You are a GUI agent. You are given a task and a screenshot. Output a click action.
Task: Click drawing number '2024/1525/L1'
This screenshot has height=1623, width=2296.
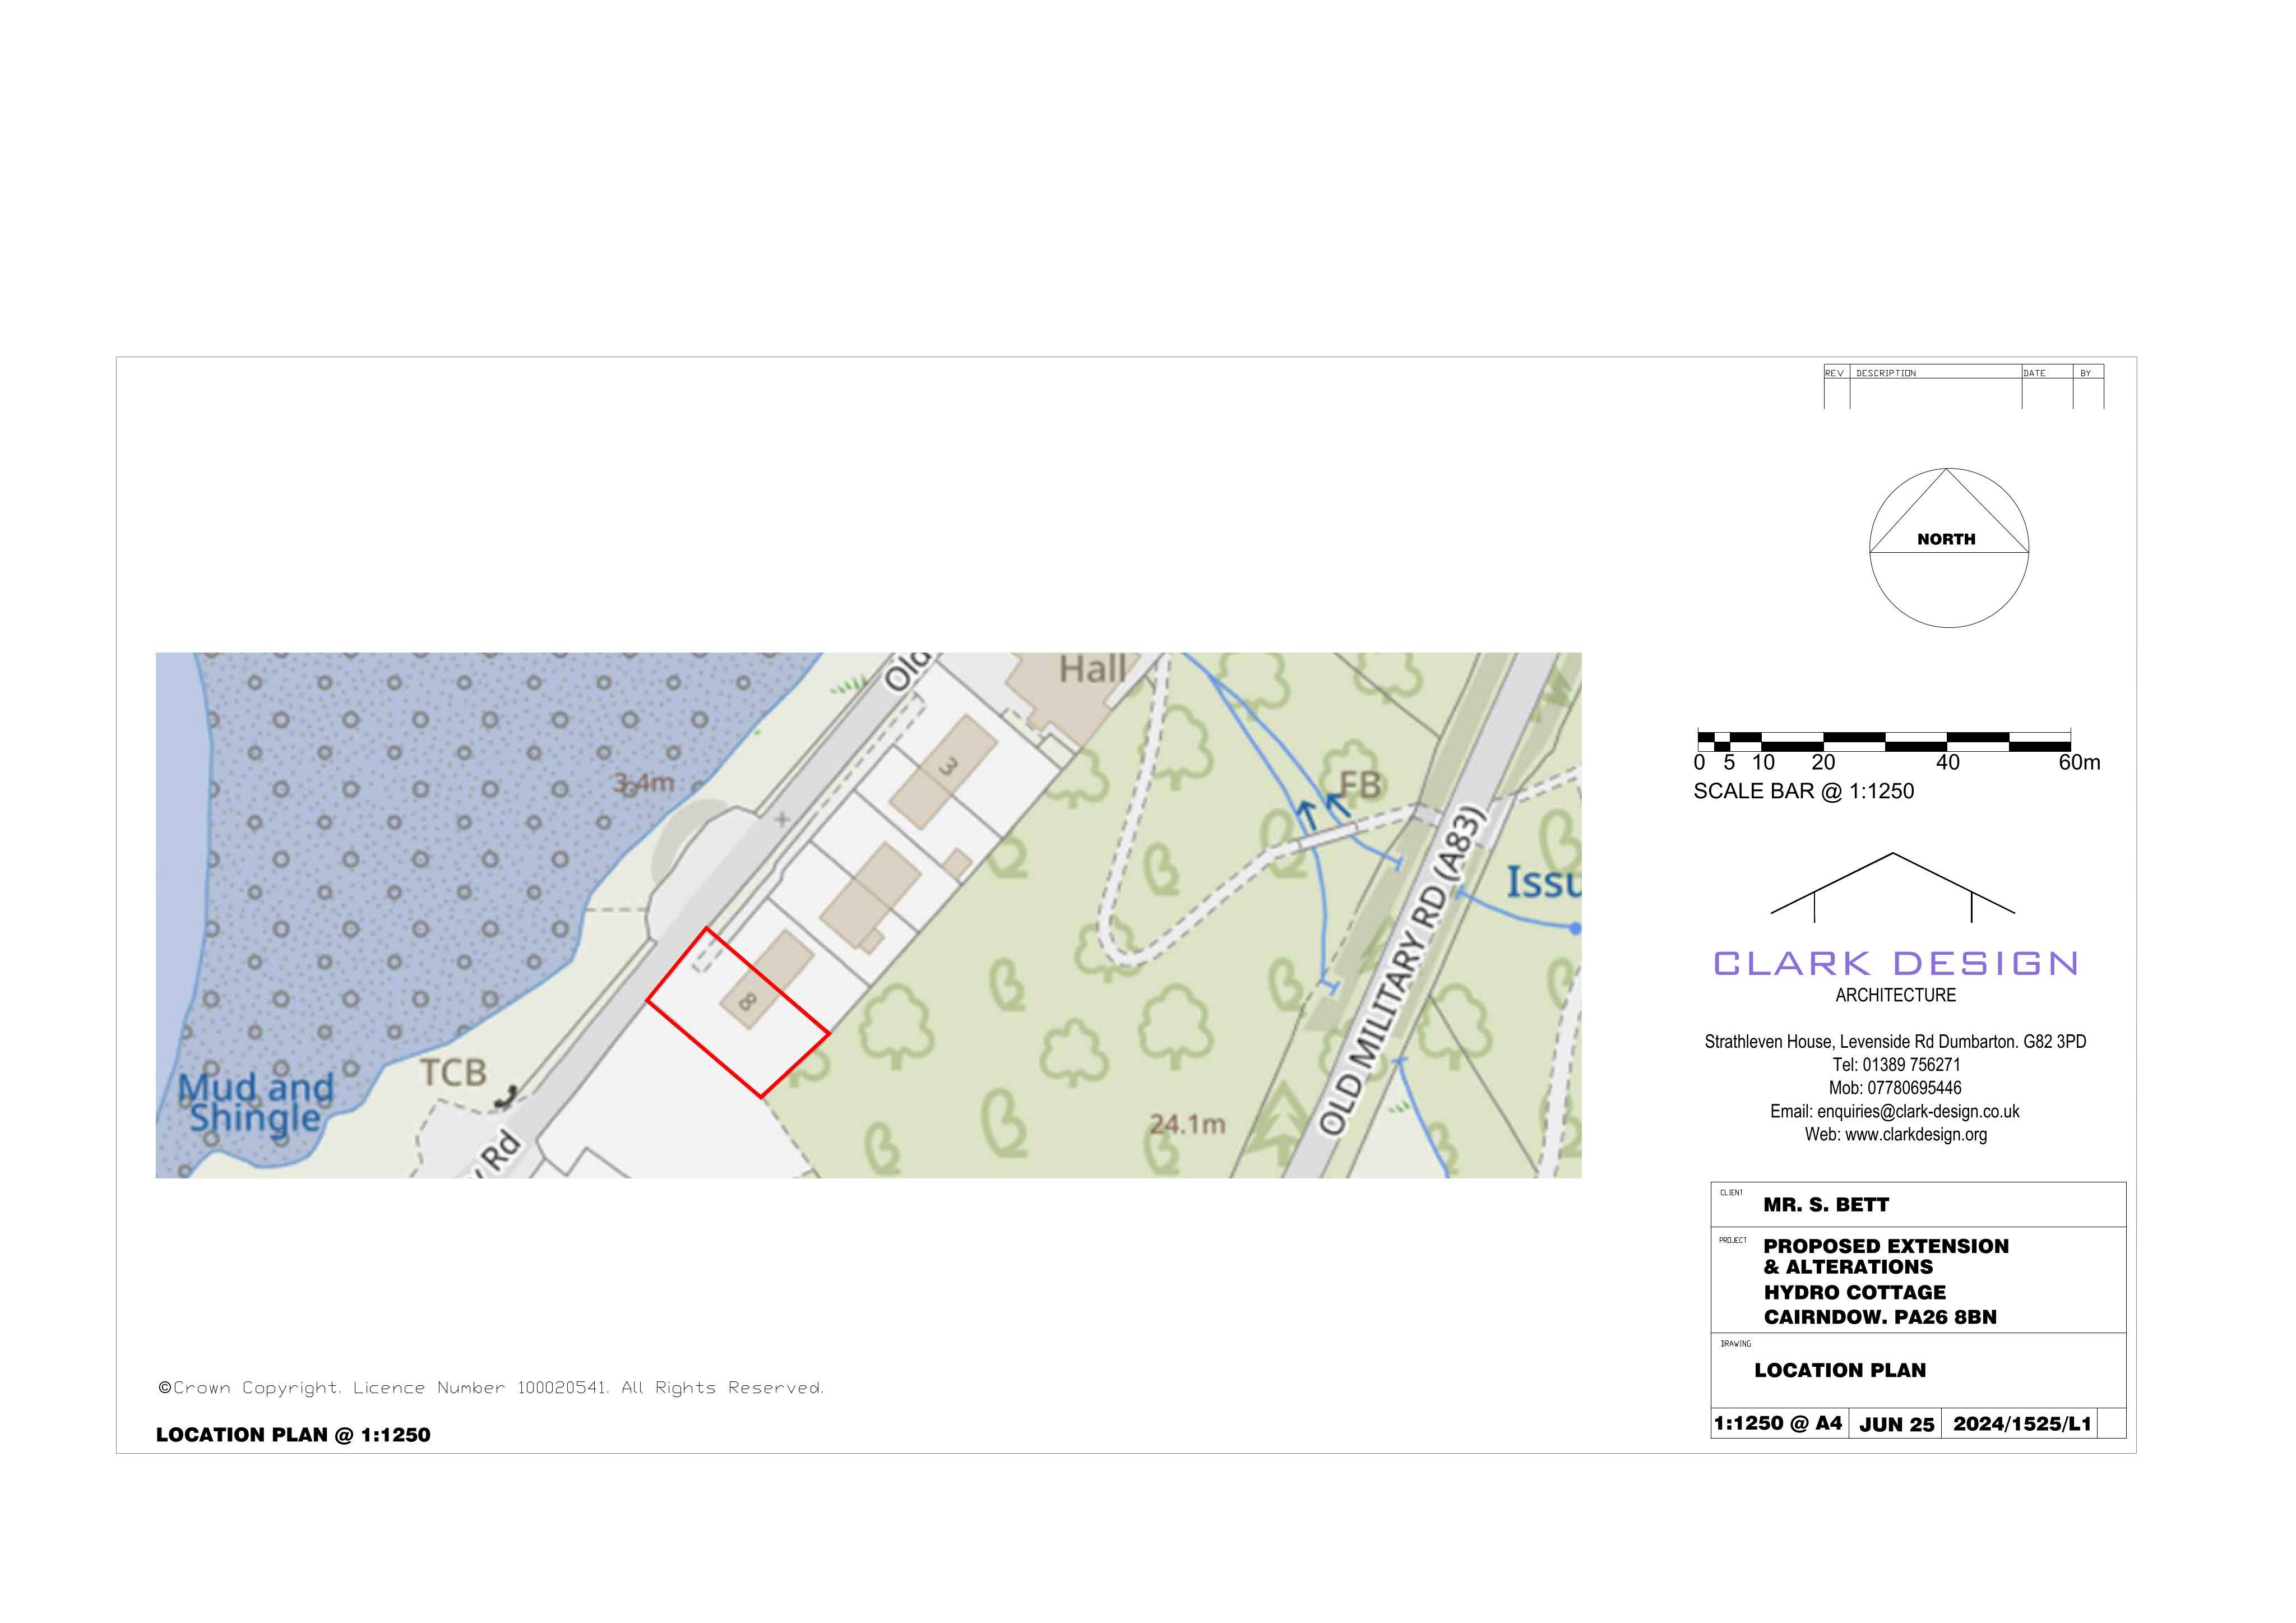[2022, 1424]
